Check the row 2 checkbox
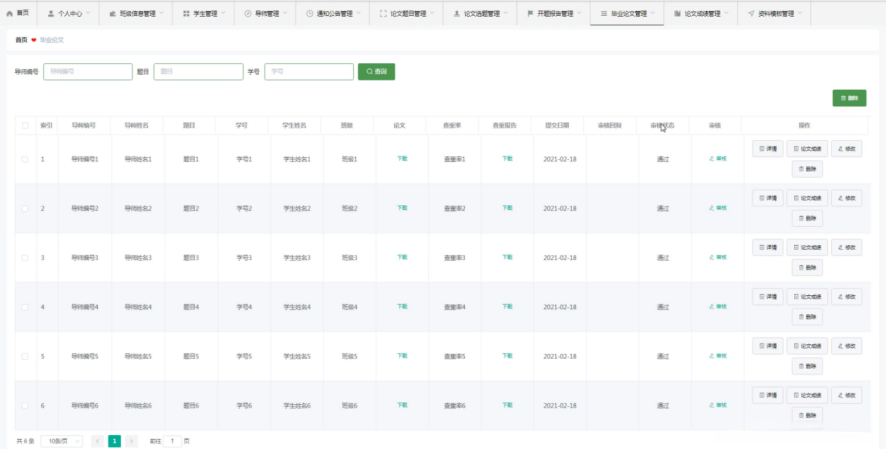 click(25, 209)
